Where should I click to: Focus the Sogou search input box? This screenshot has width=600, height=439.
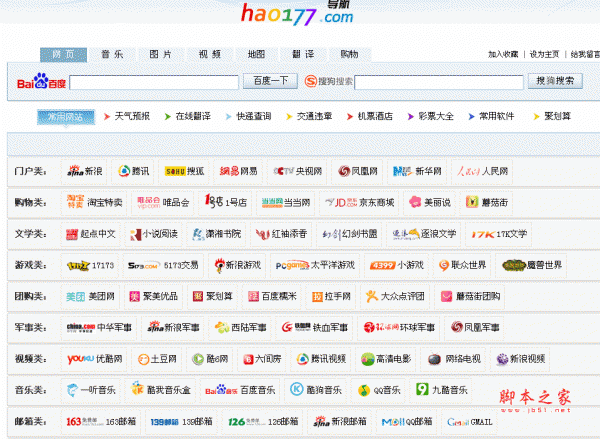[x=439, y=82]
